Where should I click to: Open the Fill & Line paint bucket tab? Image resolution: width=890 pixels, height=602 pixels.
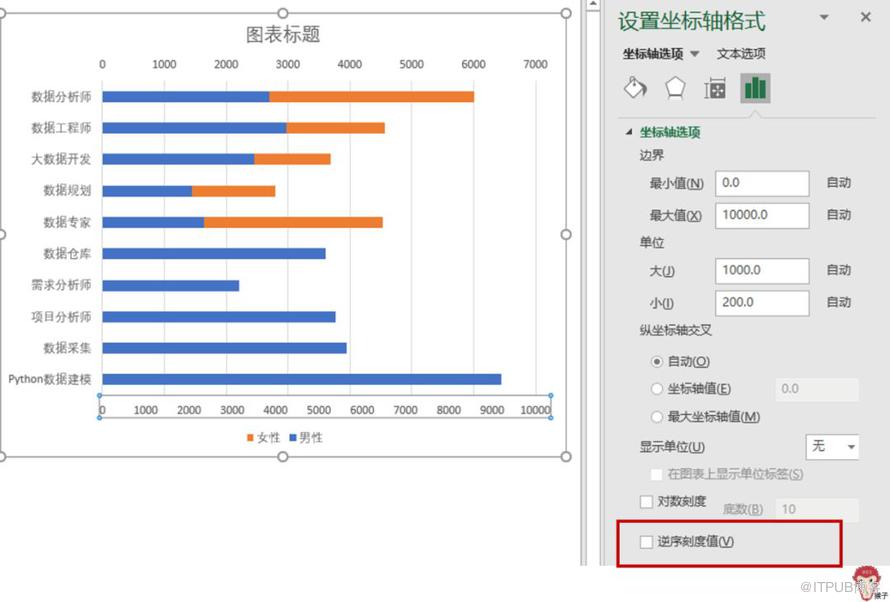point(635,88)
